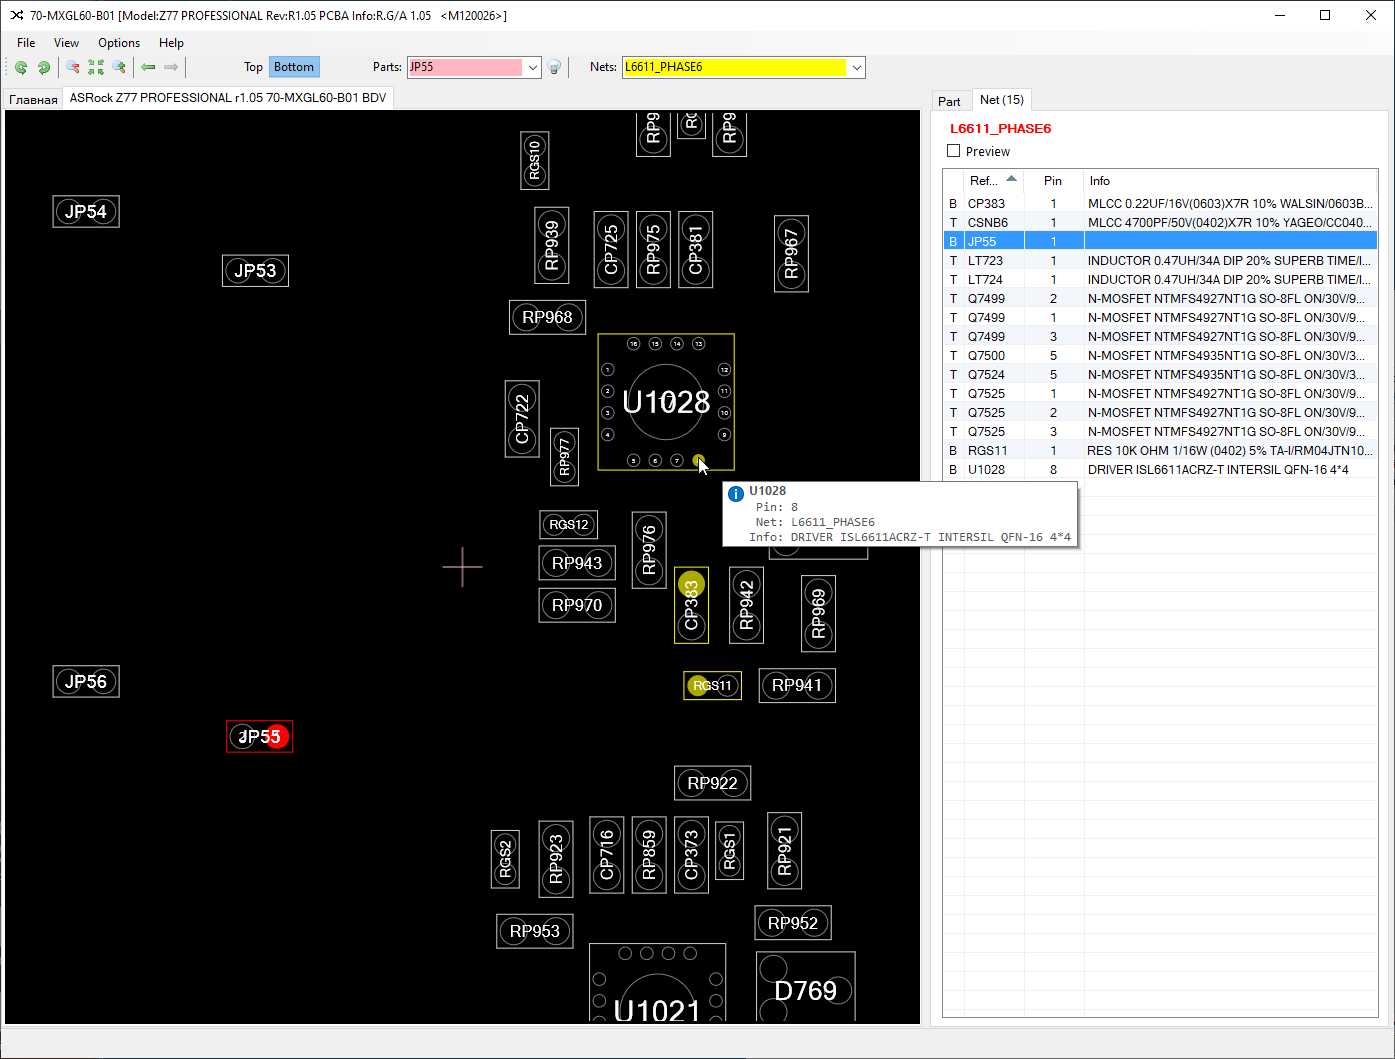Viewport: 1395px width, 1059px height.
Task: Go forward with the gray right arrow
Action: (x=171, y=67)
